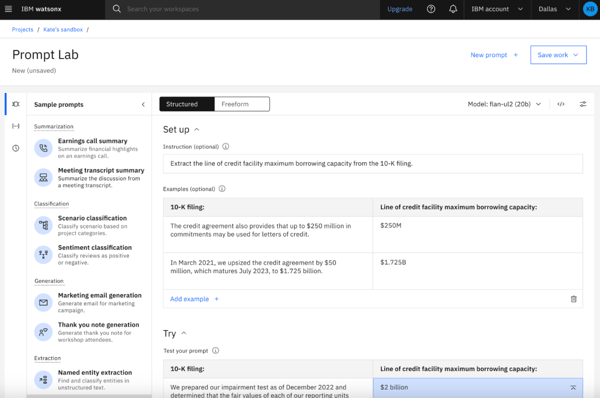Open the IBM account dropdown
600x398 pixels.
497,9
